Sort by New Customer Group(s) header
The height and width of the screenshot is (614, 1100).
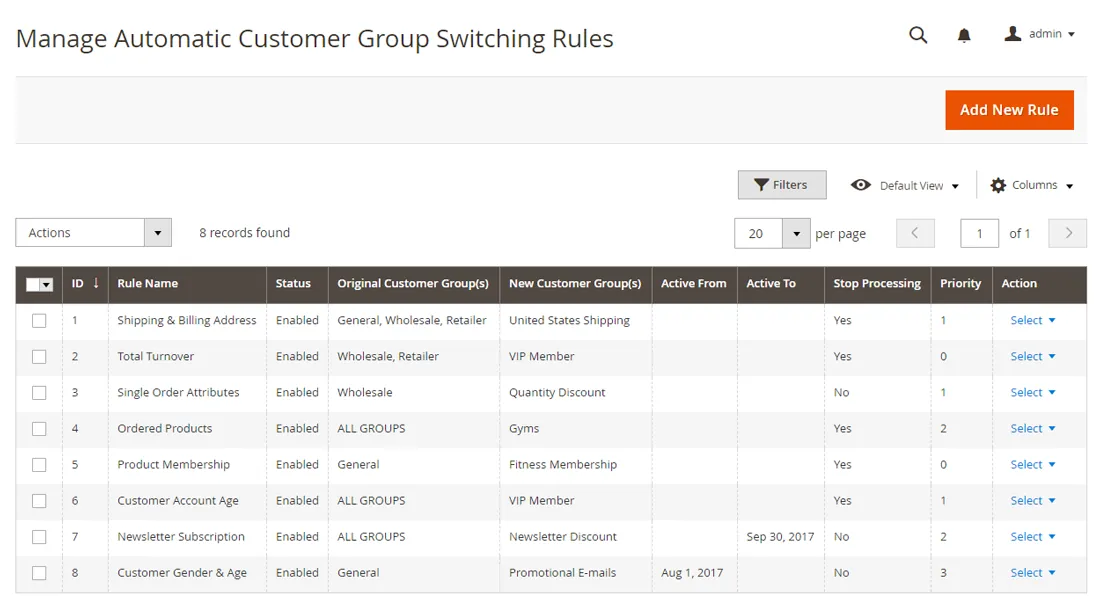click(x=575, y=283)
